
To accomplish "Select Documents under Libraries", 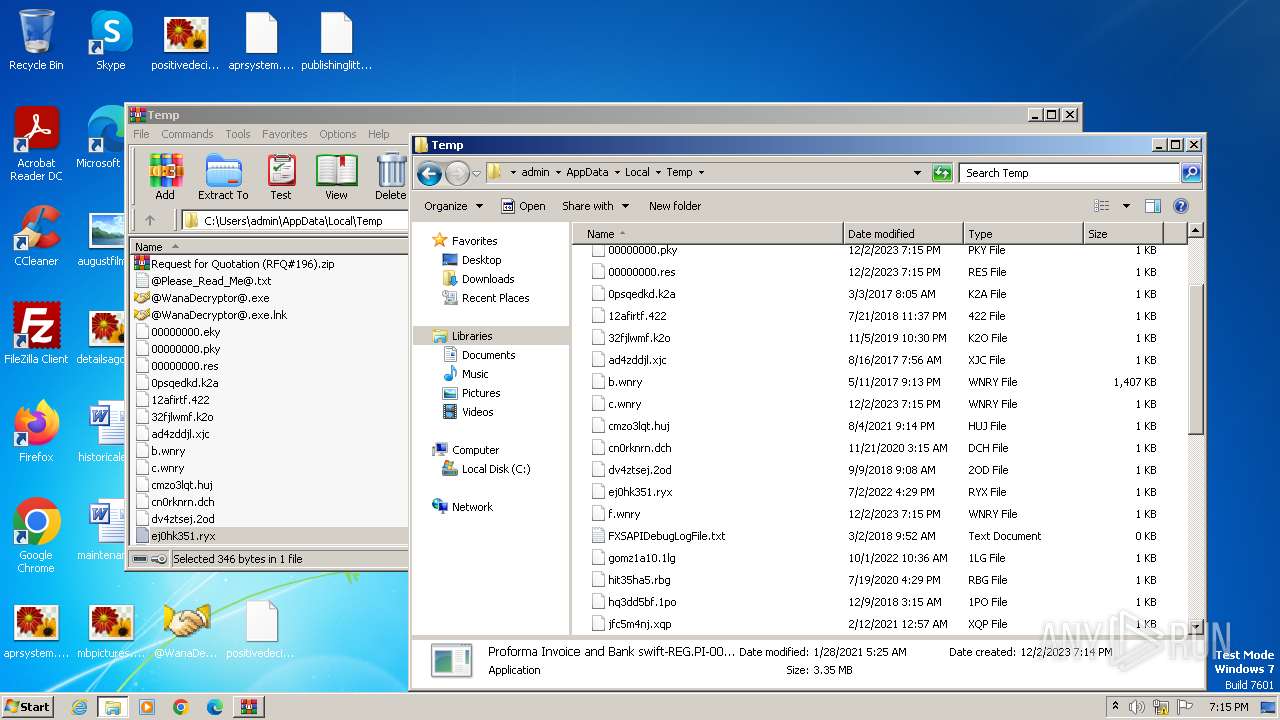I will tap(488, 355).
